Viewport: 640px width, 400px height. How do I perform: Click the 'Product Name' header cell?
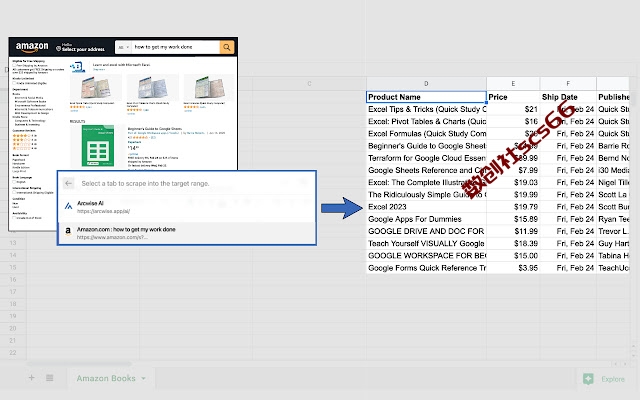coord(426,97)
